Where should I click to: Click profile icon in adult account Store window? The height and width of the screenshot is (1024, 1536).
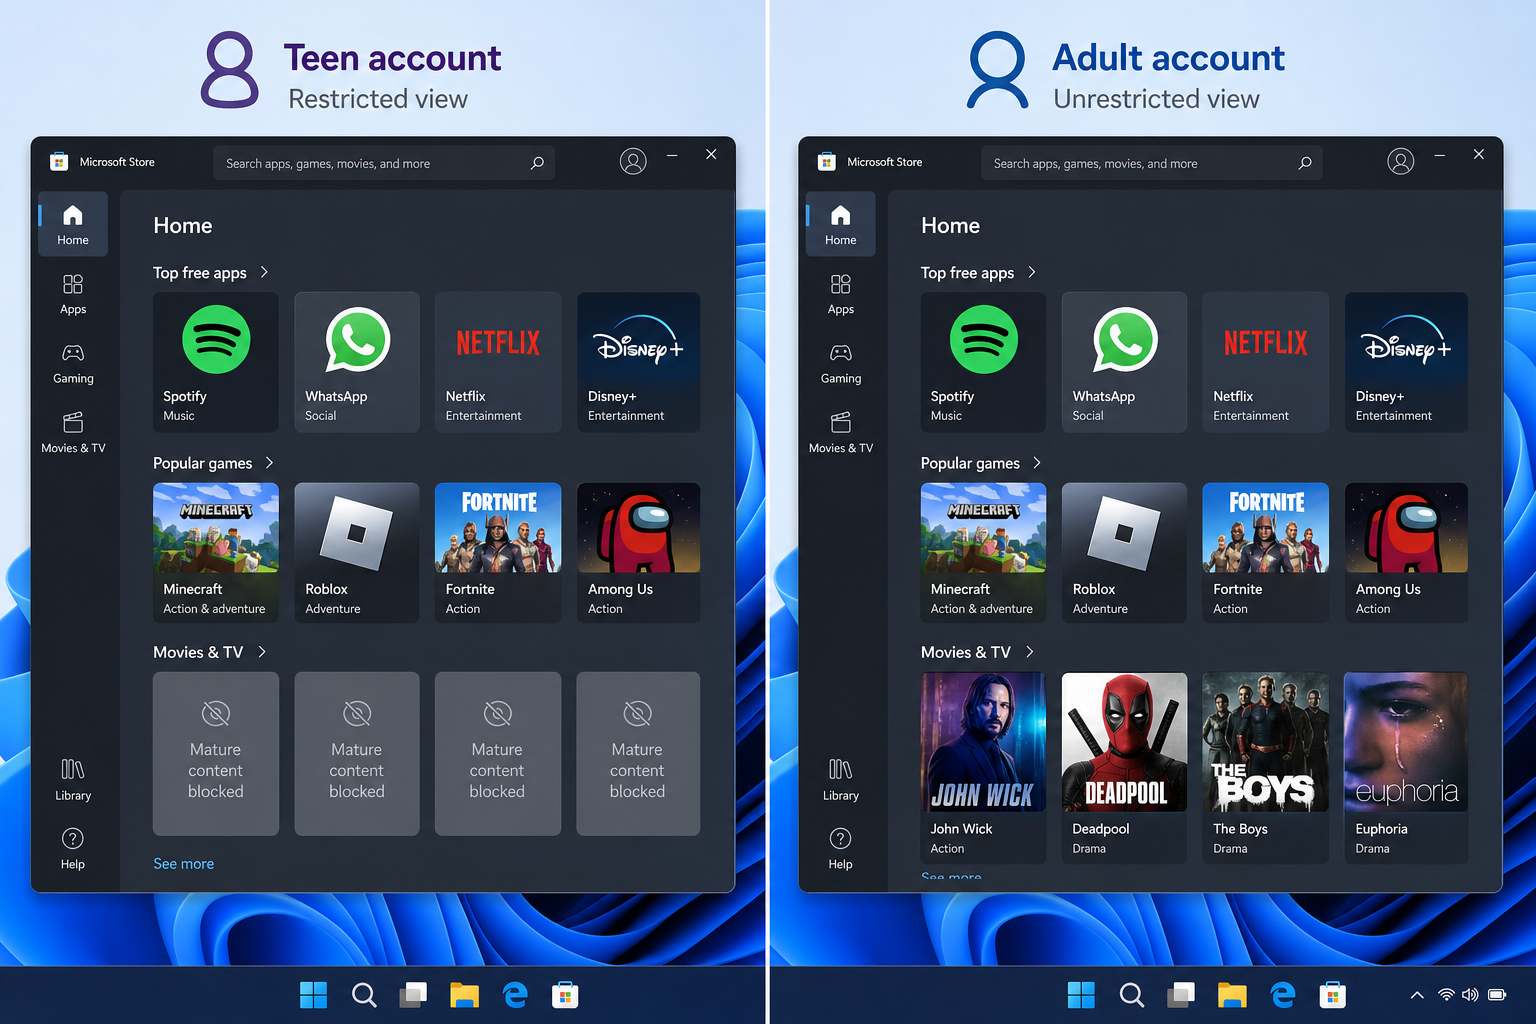tap(1401, 161)
